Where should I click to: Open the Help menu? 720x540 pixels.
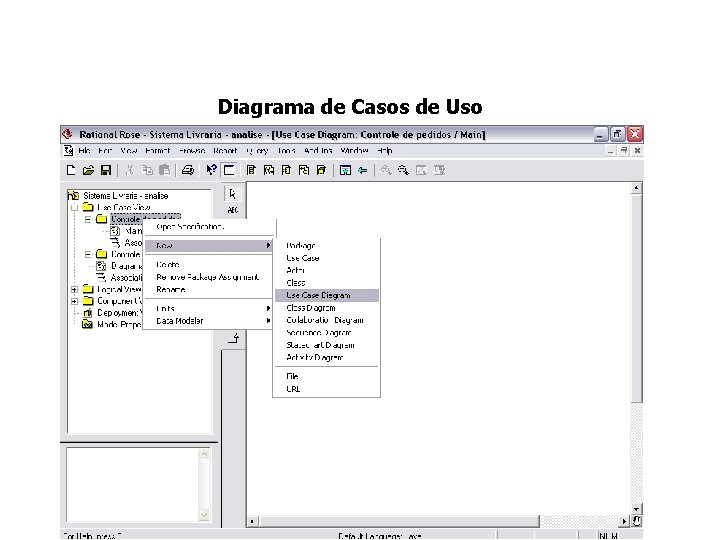[385, 151]
